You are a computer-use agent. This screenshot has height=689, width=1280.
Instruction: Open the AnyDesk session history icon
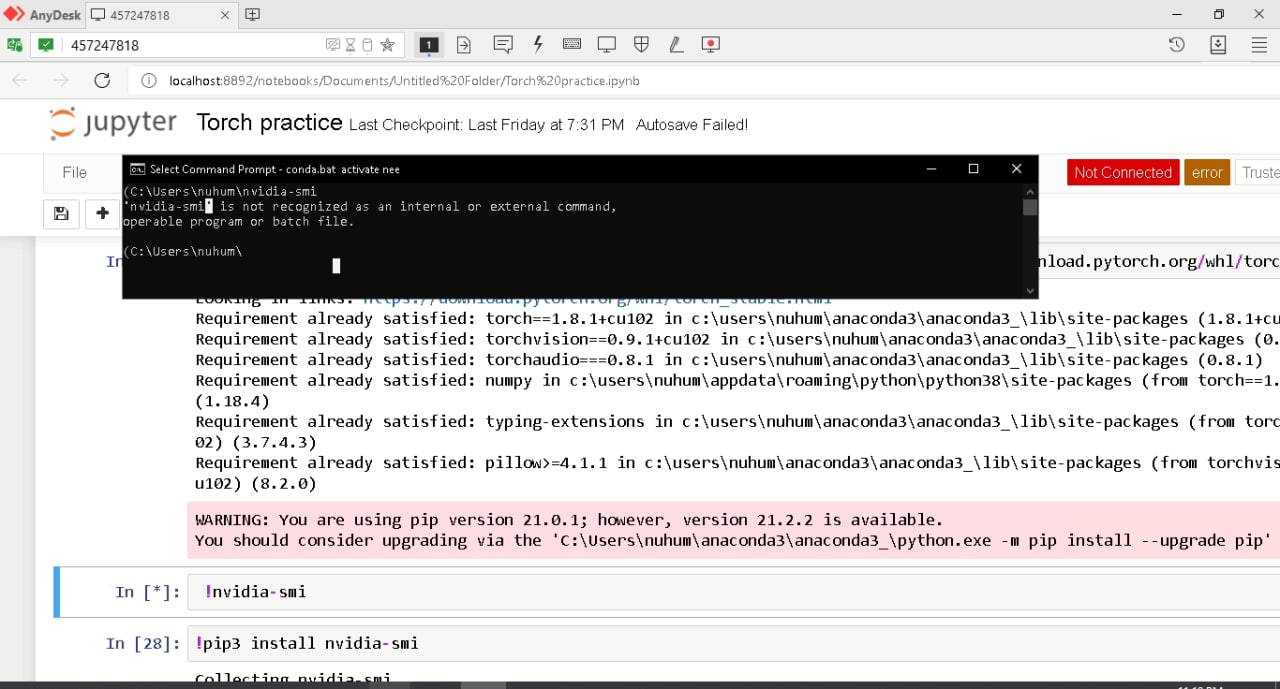(x=1177, y=44)
